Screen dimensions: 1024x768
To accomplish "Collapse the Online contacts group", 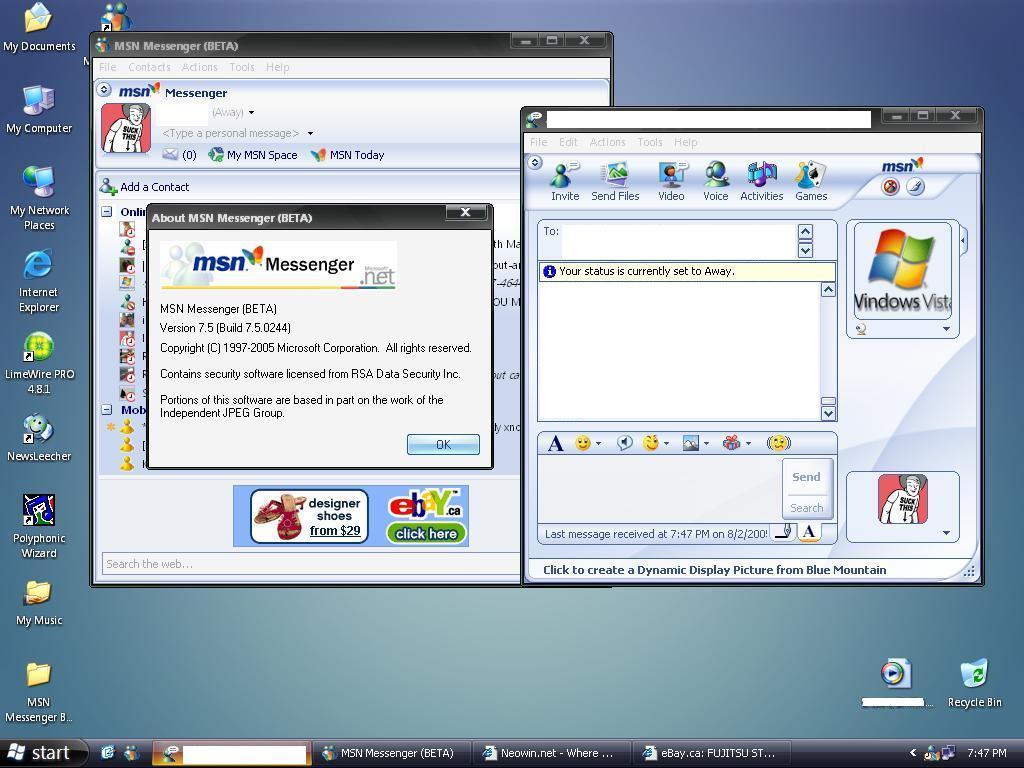I will (107, 212).
